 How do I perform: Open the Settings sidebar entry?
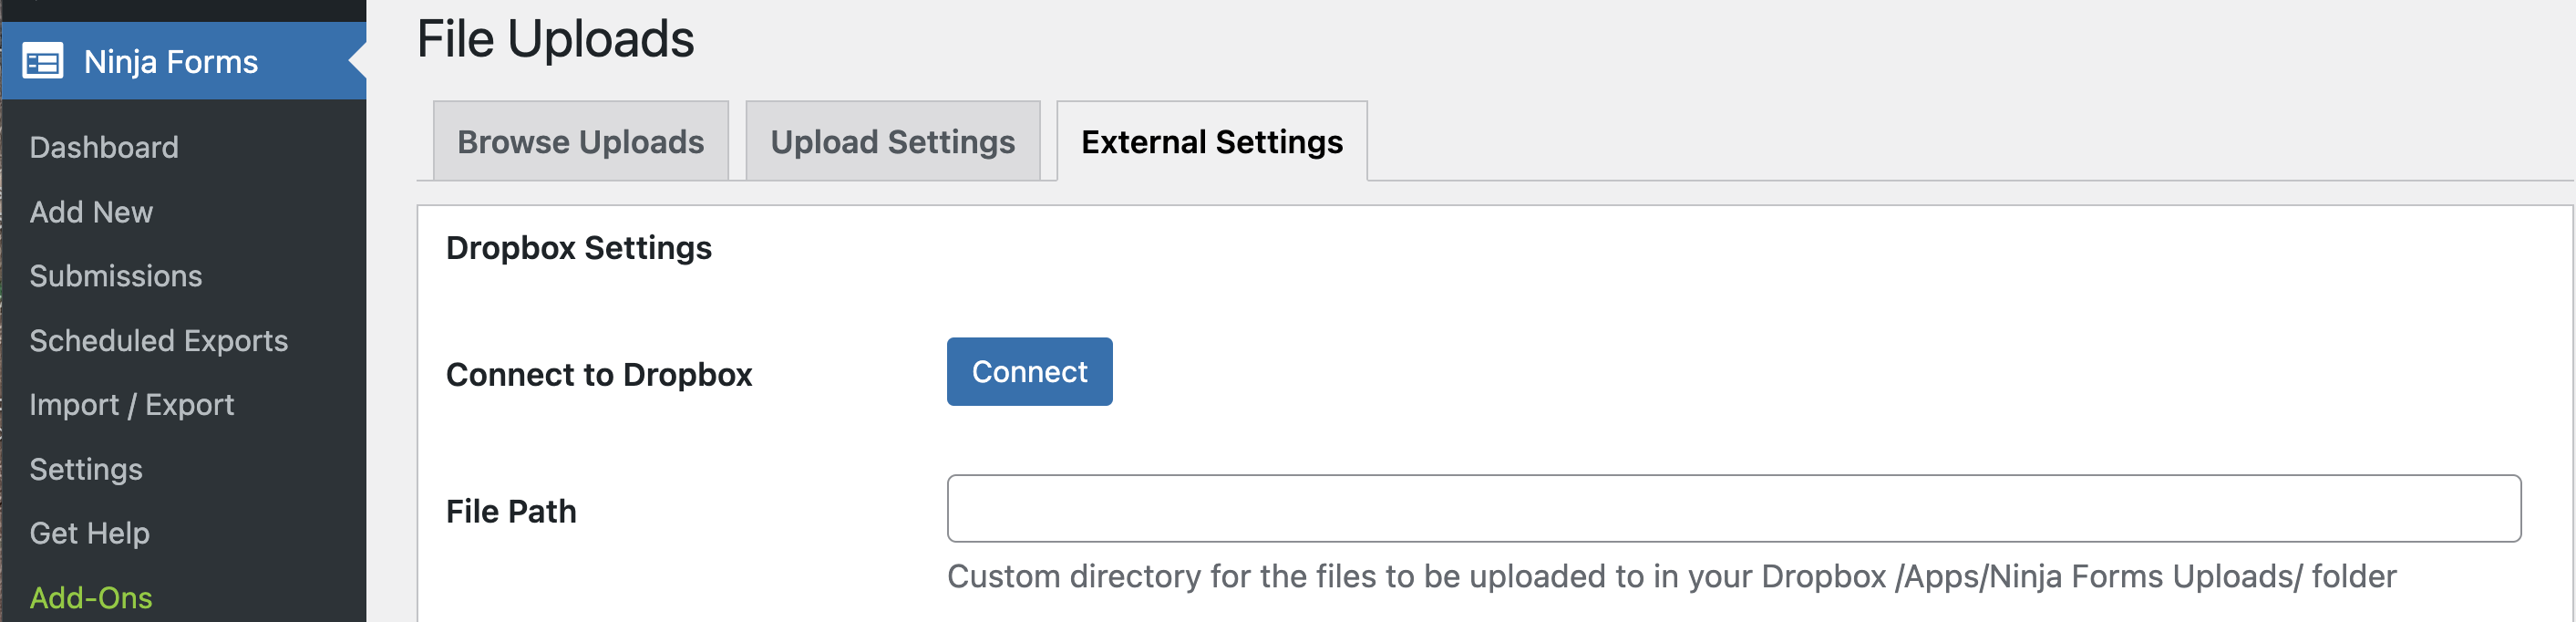click(86, 468)
